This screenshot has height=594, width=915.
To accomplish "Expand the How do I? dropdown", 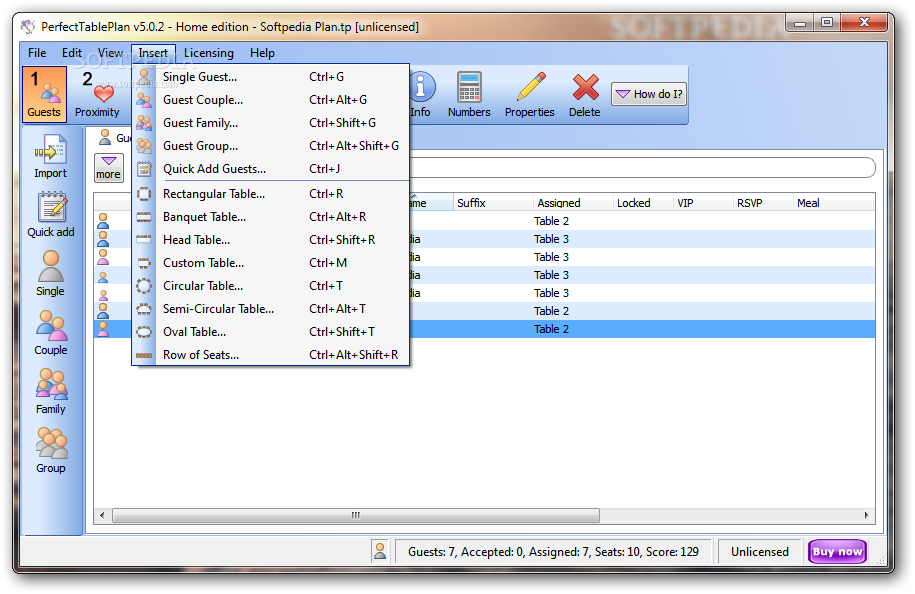I will coord(649,94).
